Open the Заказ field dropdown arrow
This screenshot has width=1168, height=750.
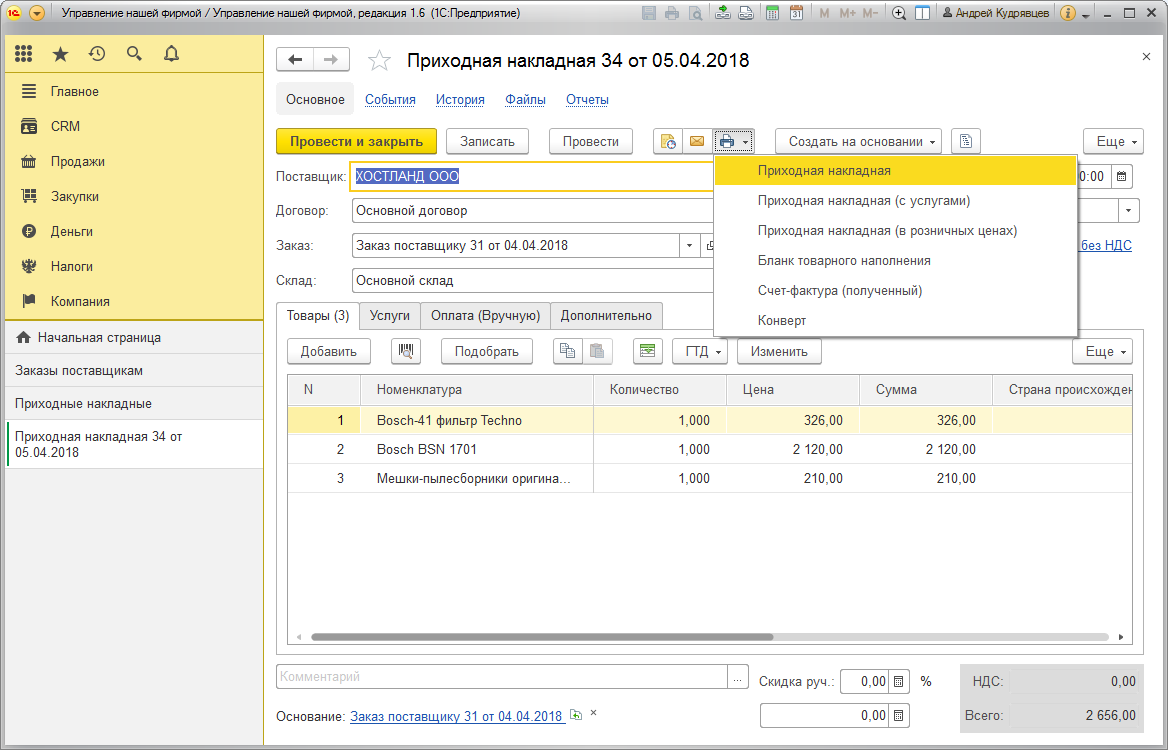pos(689,245)
